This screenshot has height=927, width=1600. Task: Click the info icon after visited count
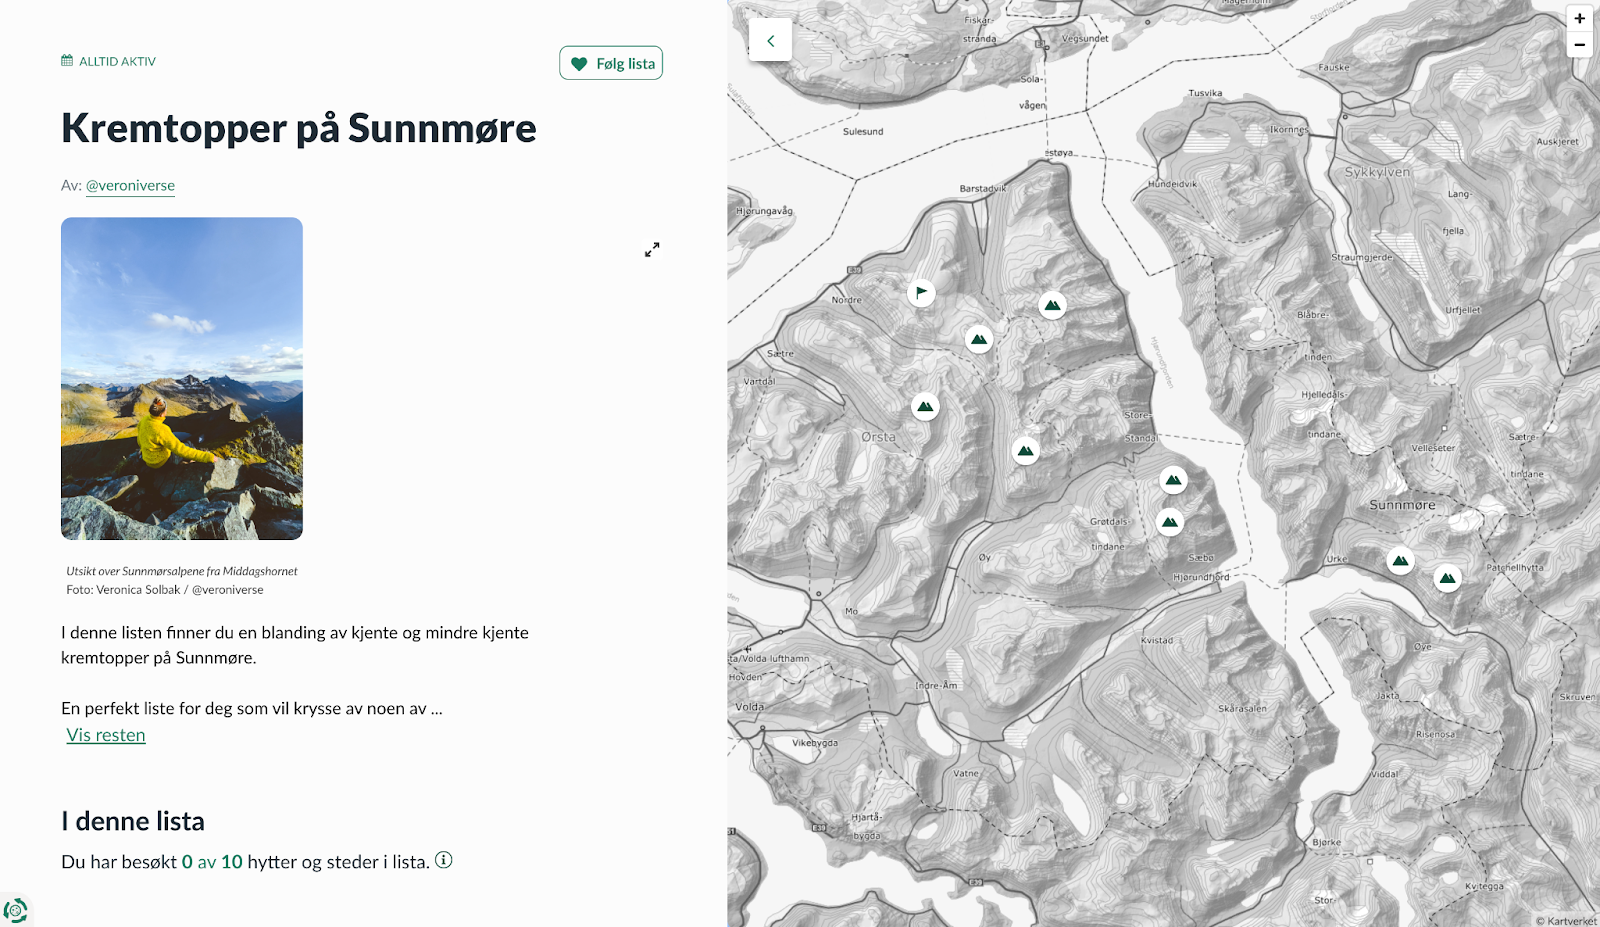click(444, 860)
